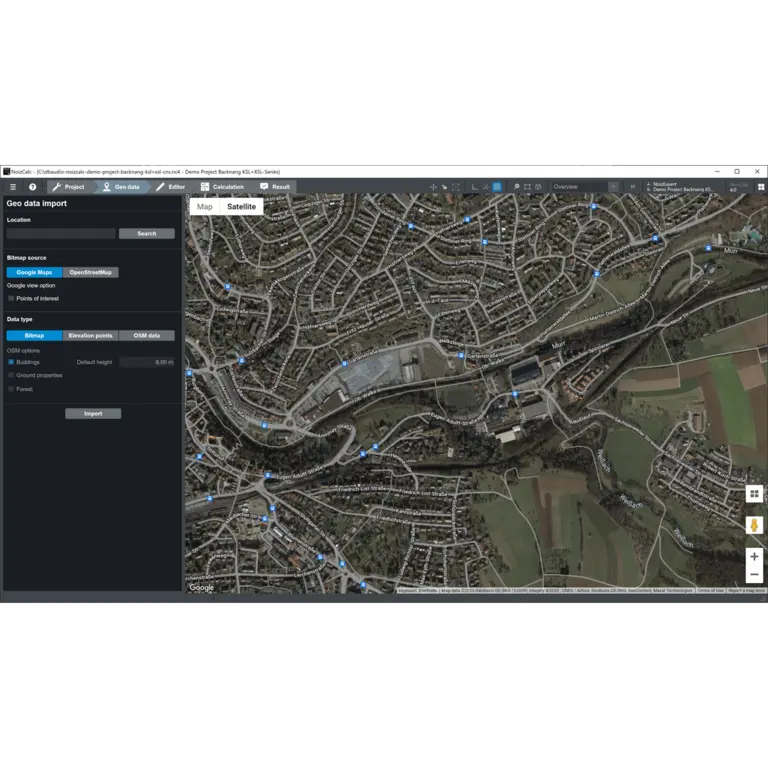The image size is (768, 768).
Task: Select the distance measuring pen icon
Action: coord(485,187)
